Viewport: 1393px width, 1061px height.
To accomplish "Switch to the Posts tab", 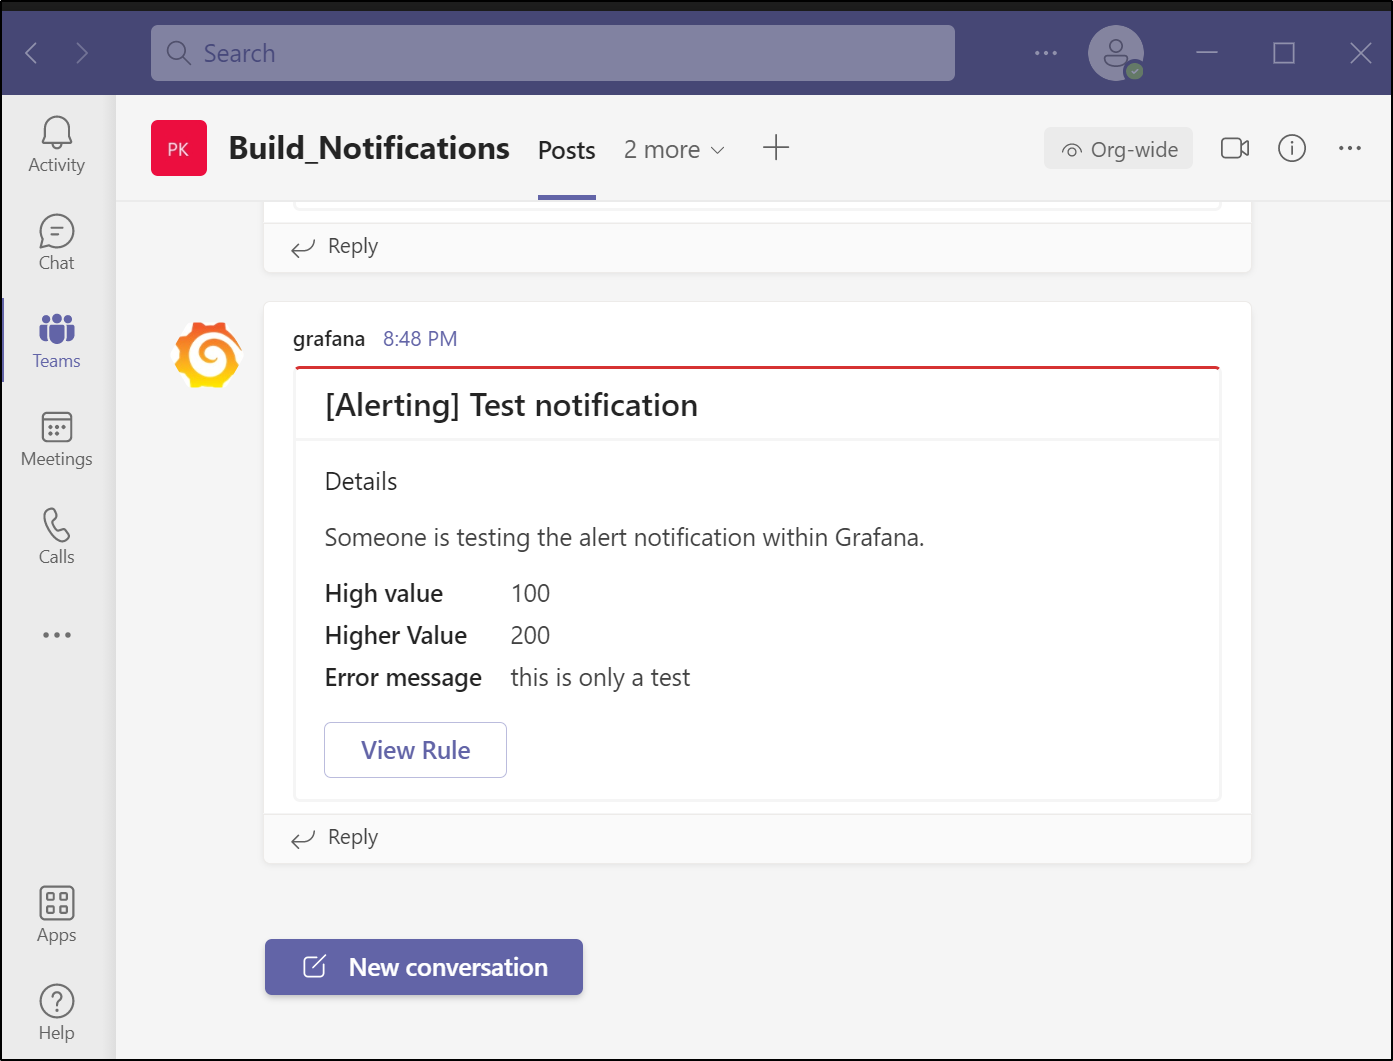I will (x=567, y=150).
